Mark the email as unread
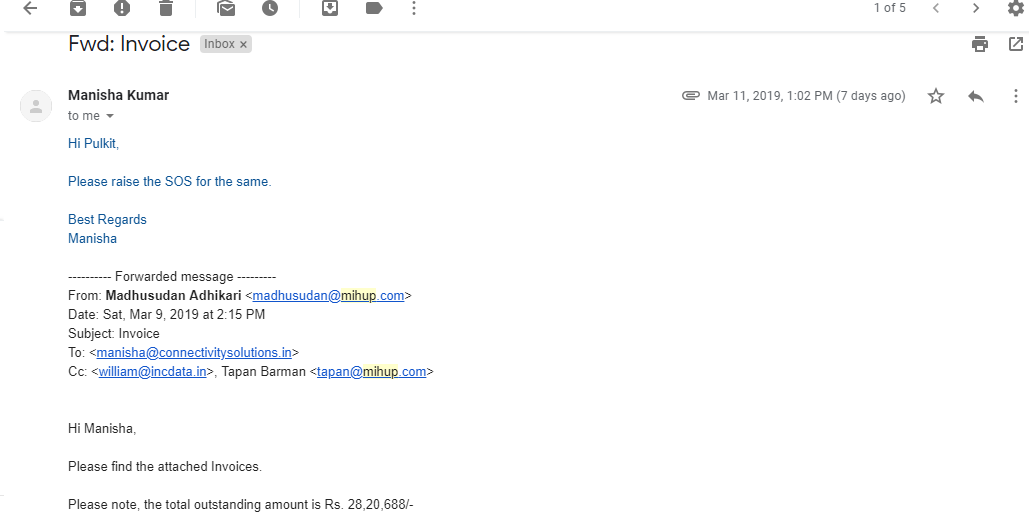 [226, 8]
